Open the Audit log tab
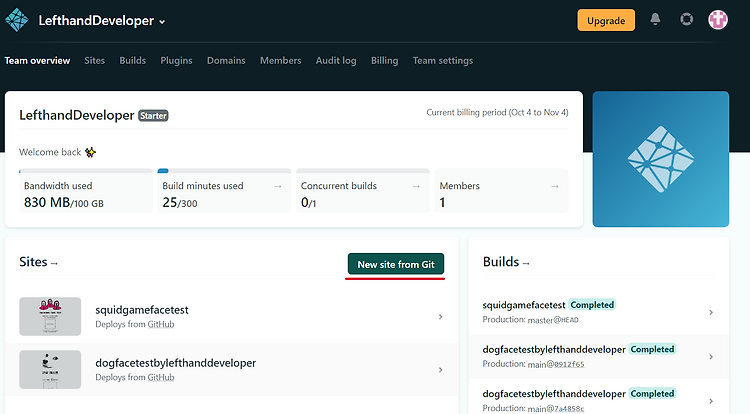Screen dimensions: 750x414 (336, 61)
